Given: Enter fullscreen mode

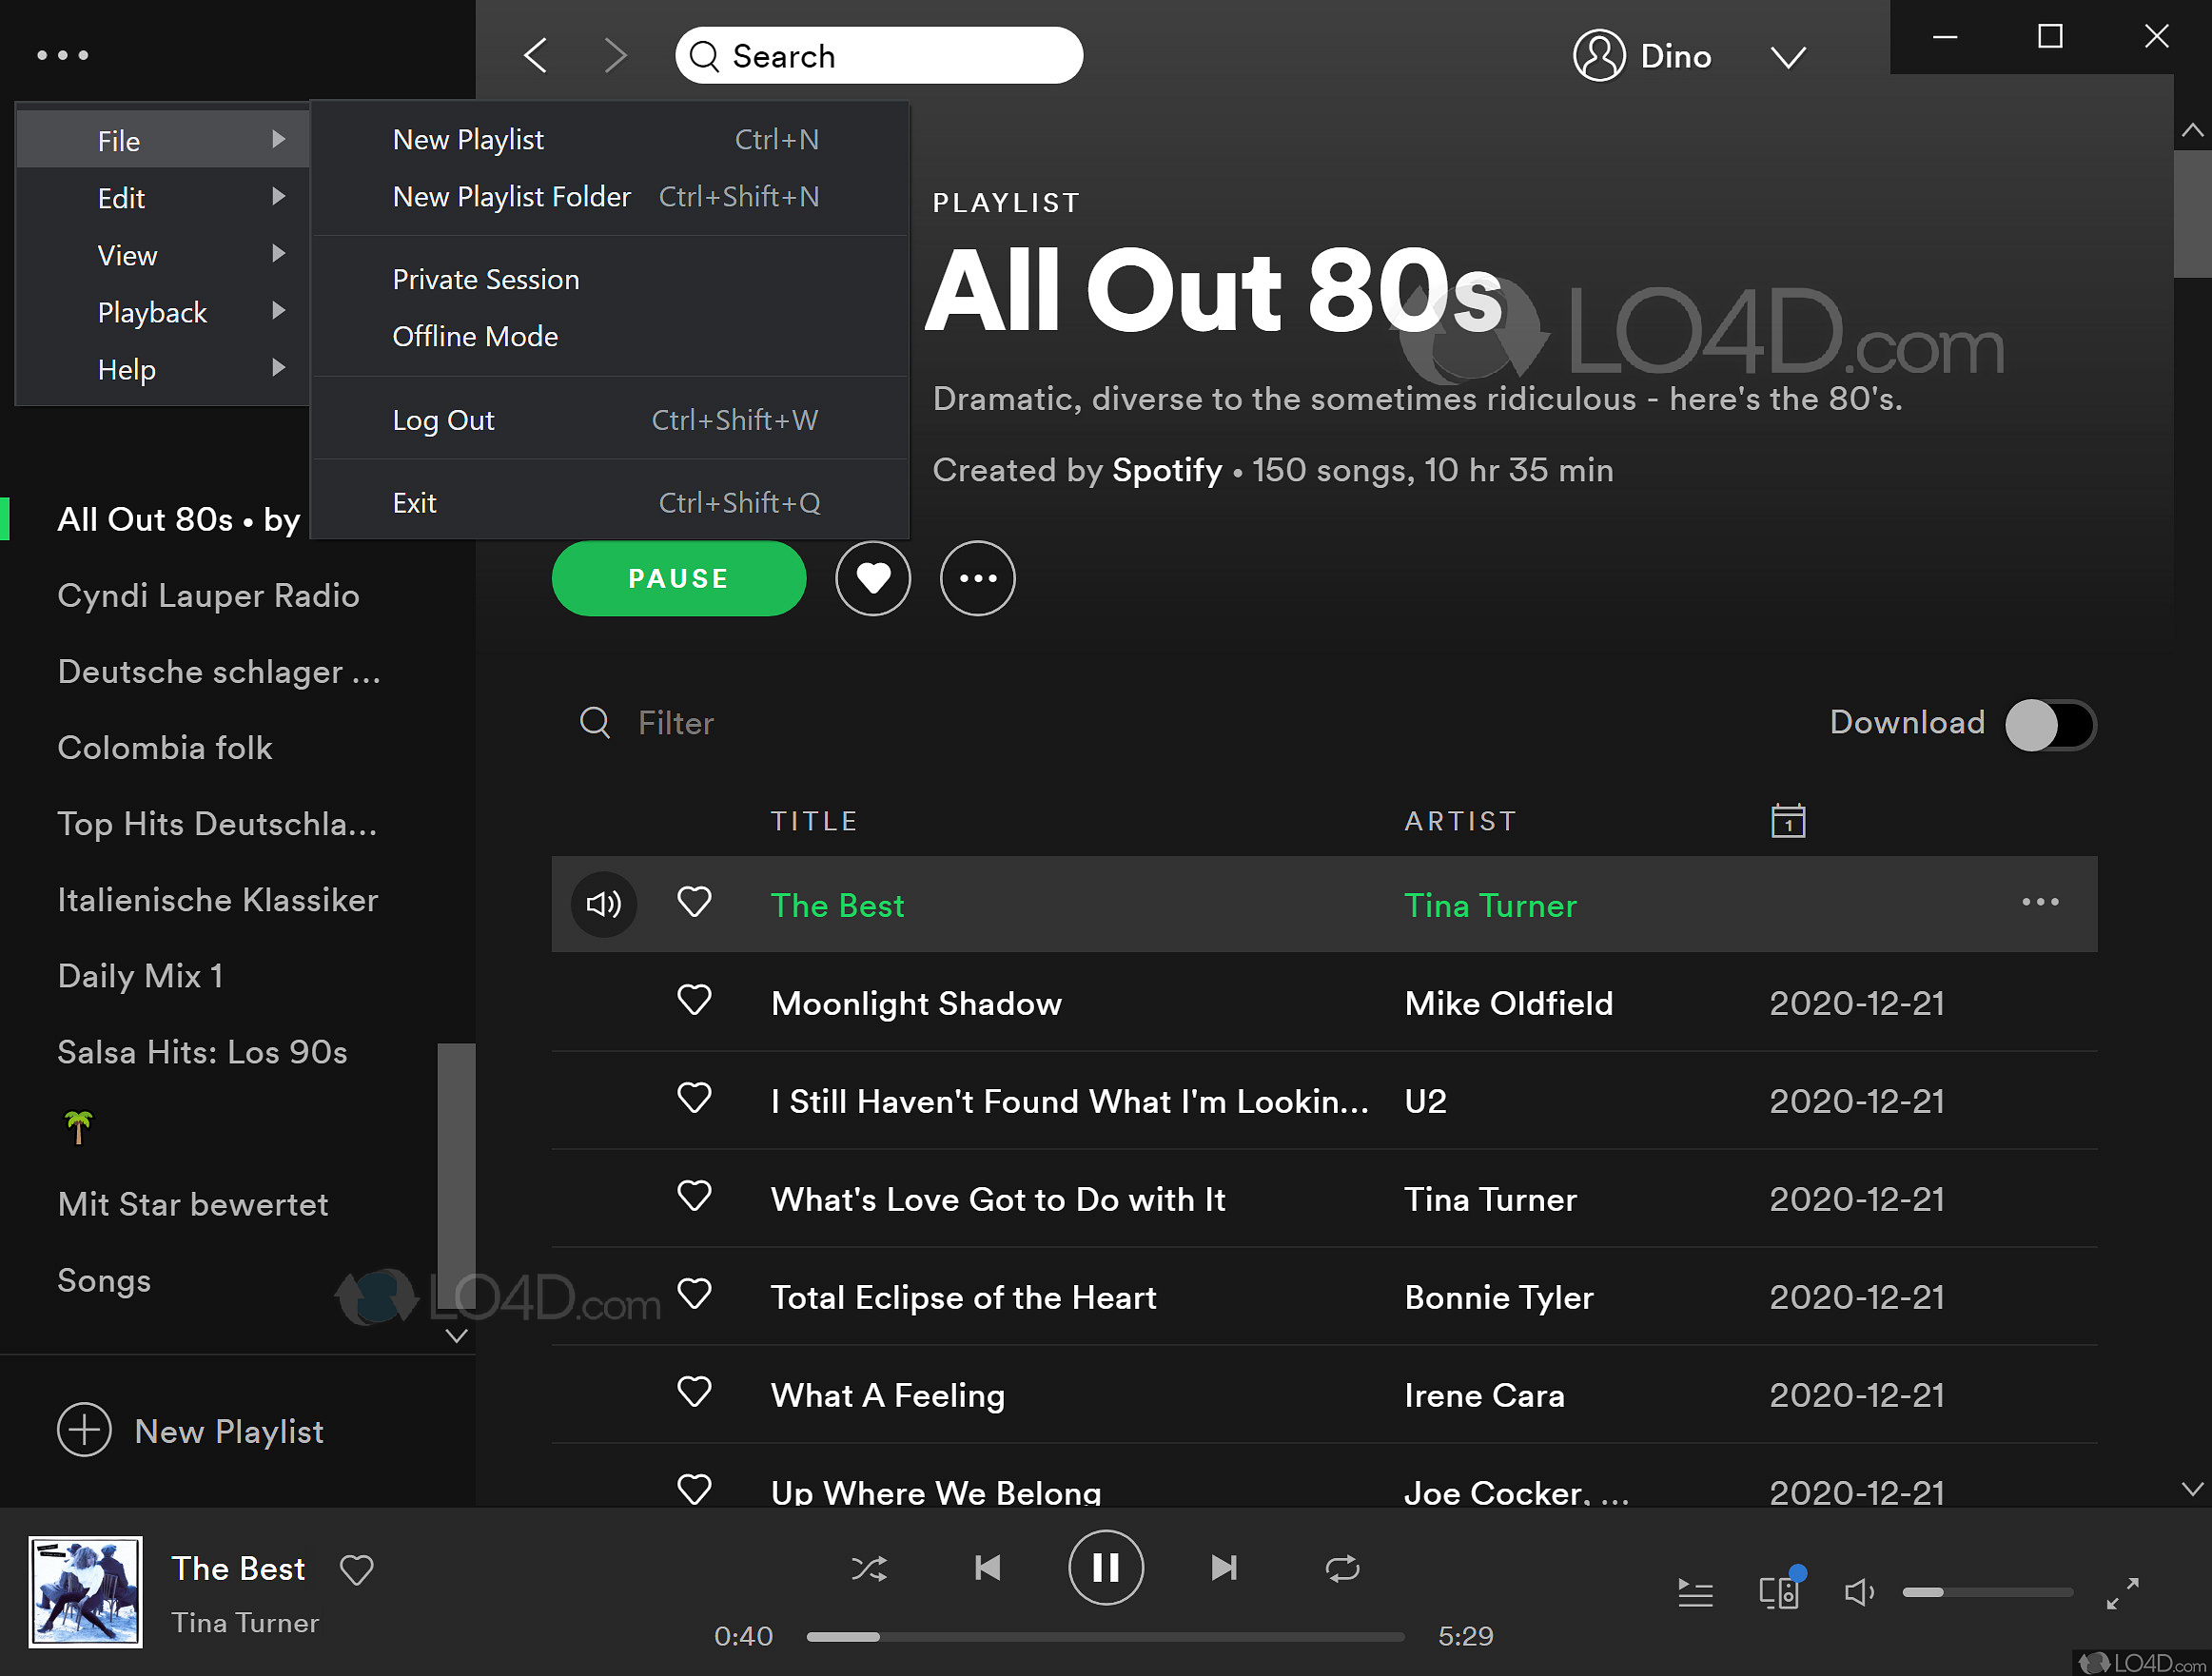Looking at the screenshot, I should [2124, 1592].
